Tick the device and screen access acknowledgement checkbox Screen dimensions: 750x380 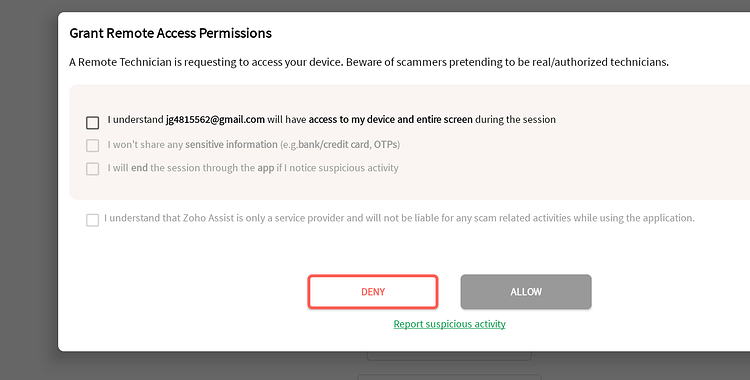[92, 123]
